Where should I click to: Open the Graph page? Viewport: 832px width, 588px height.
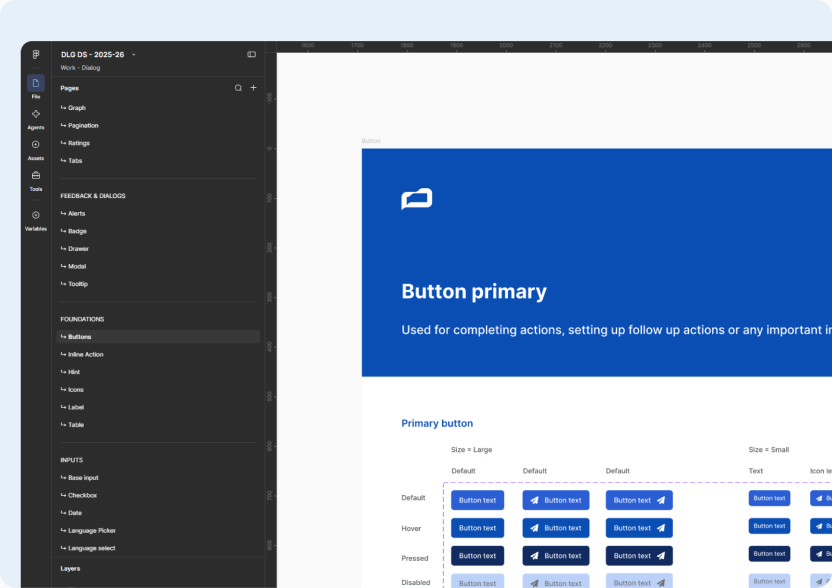point(158,108)
